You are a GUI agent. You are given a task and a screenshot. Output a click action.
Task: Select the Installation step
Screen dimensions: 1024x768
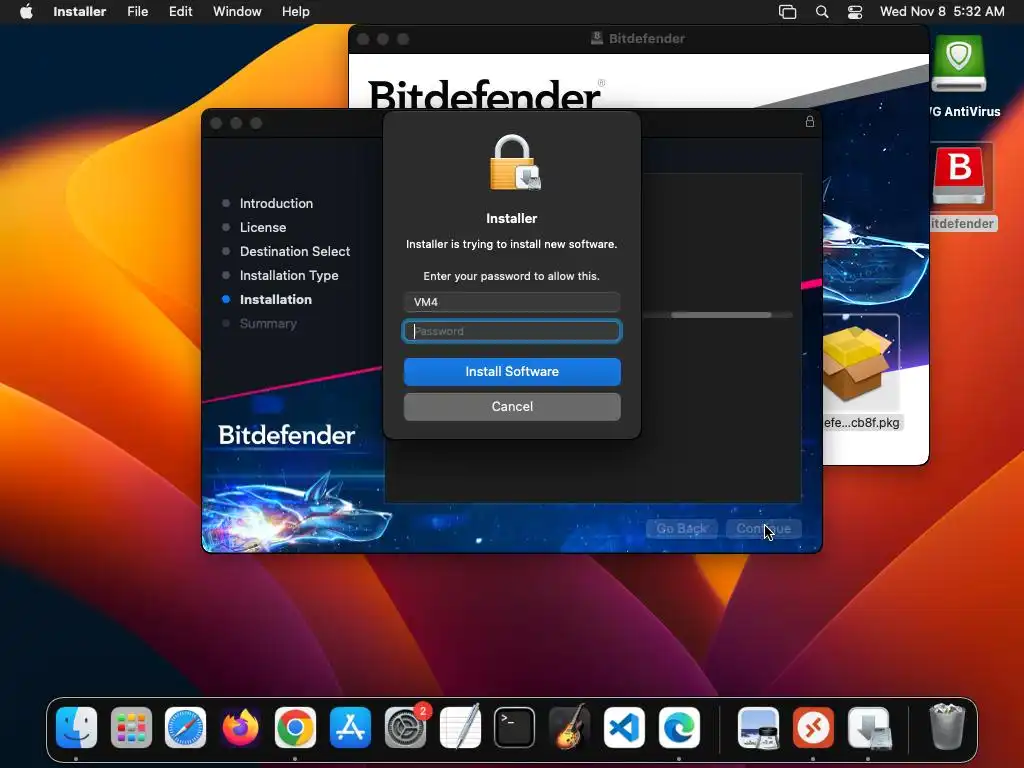pos(276,299)
